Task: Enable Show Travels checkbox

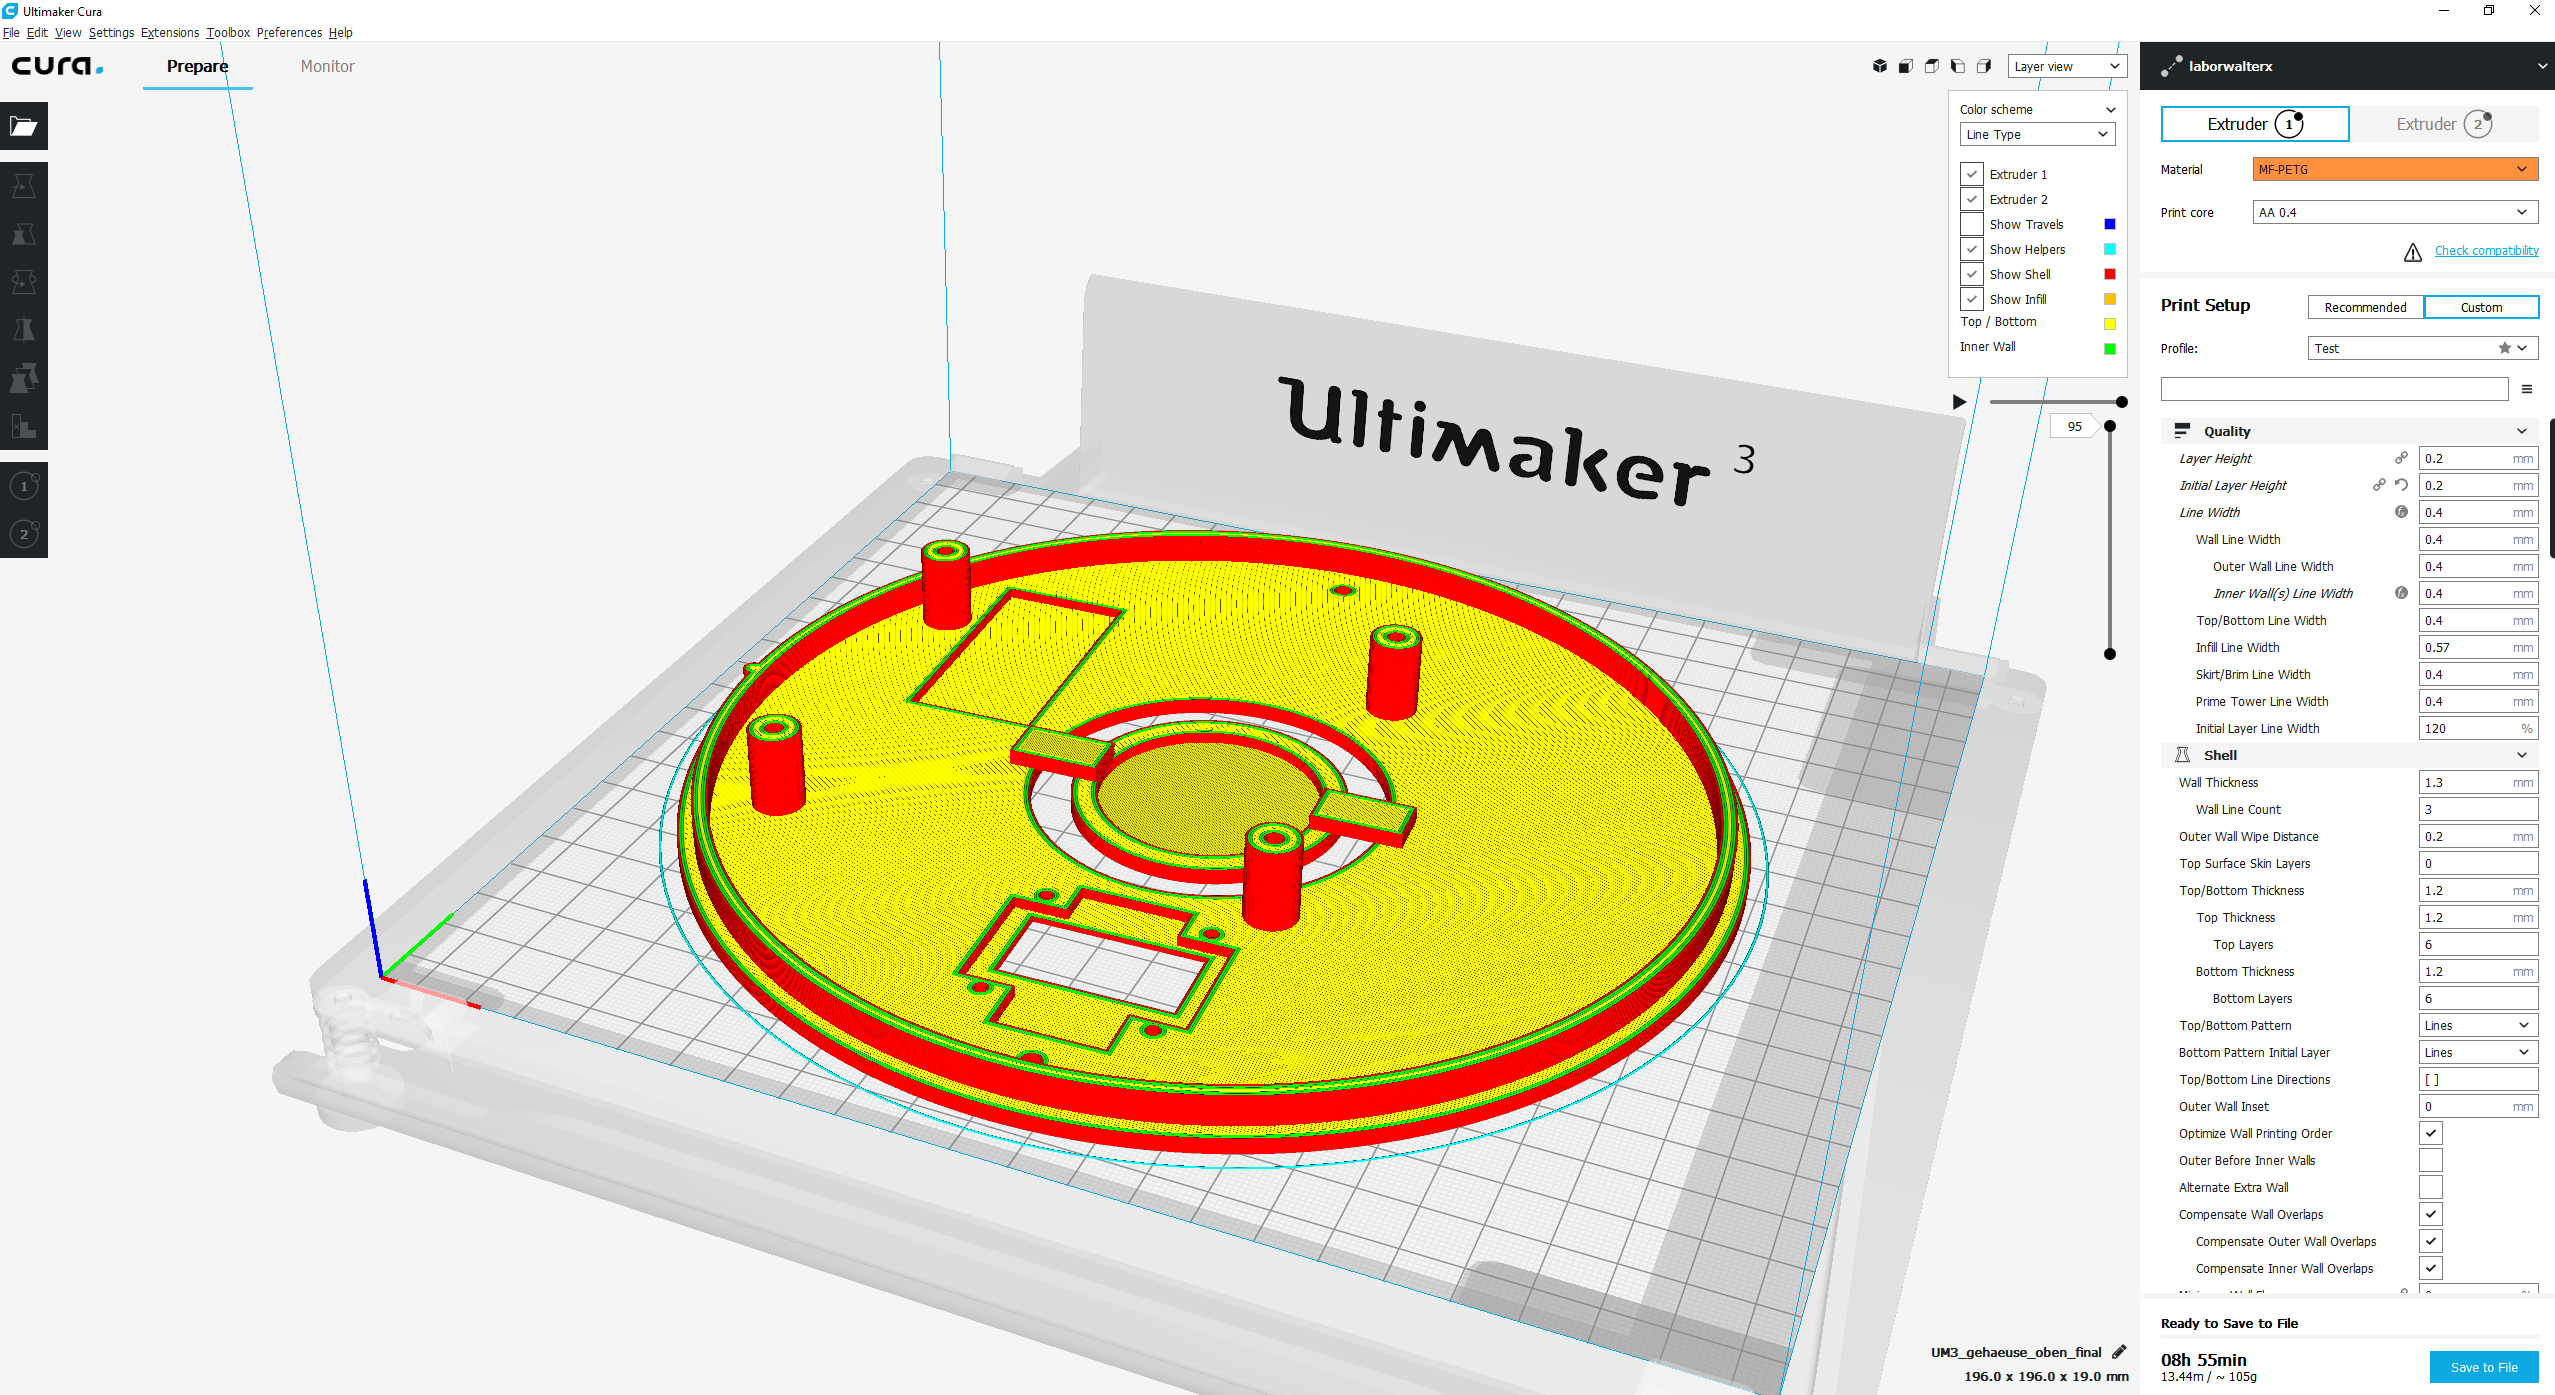Action: click(x=1972, y=224)
